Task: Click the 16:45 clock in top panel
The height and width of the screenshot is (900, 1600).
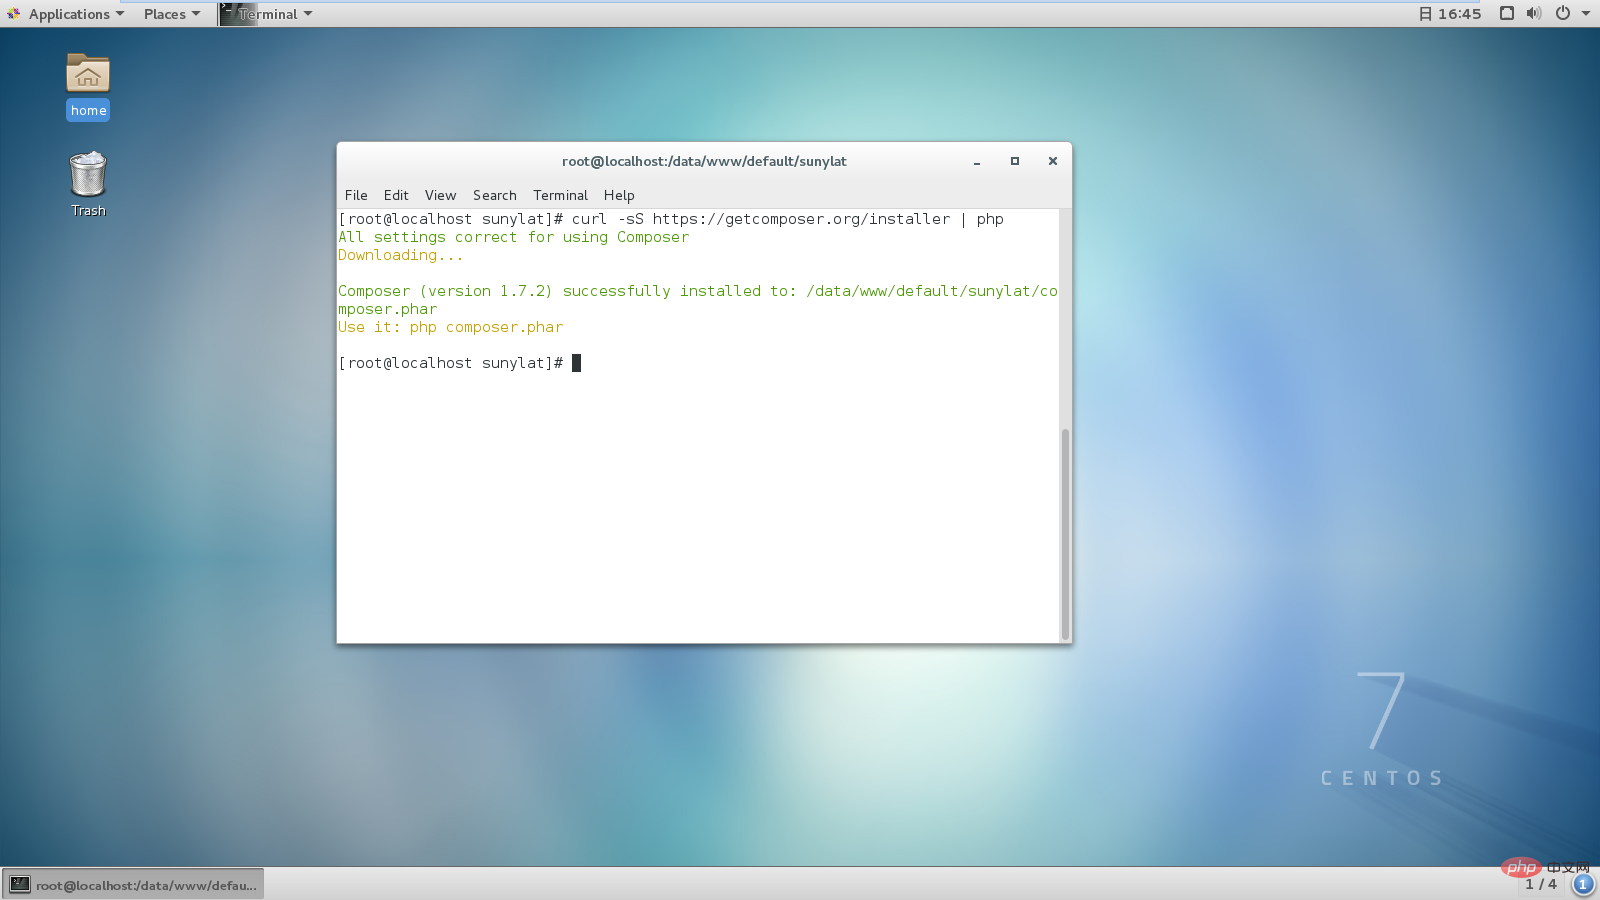Action: click(1459, 14)
